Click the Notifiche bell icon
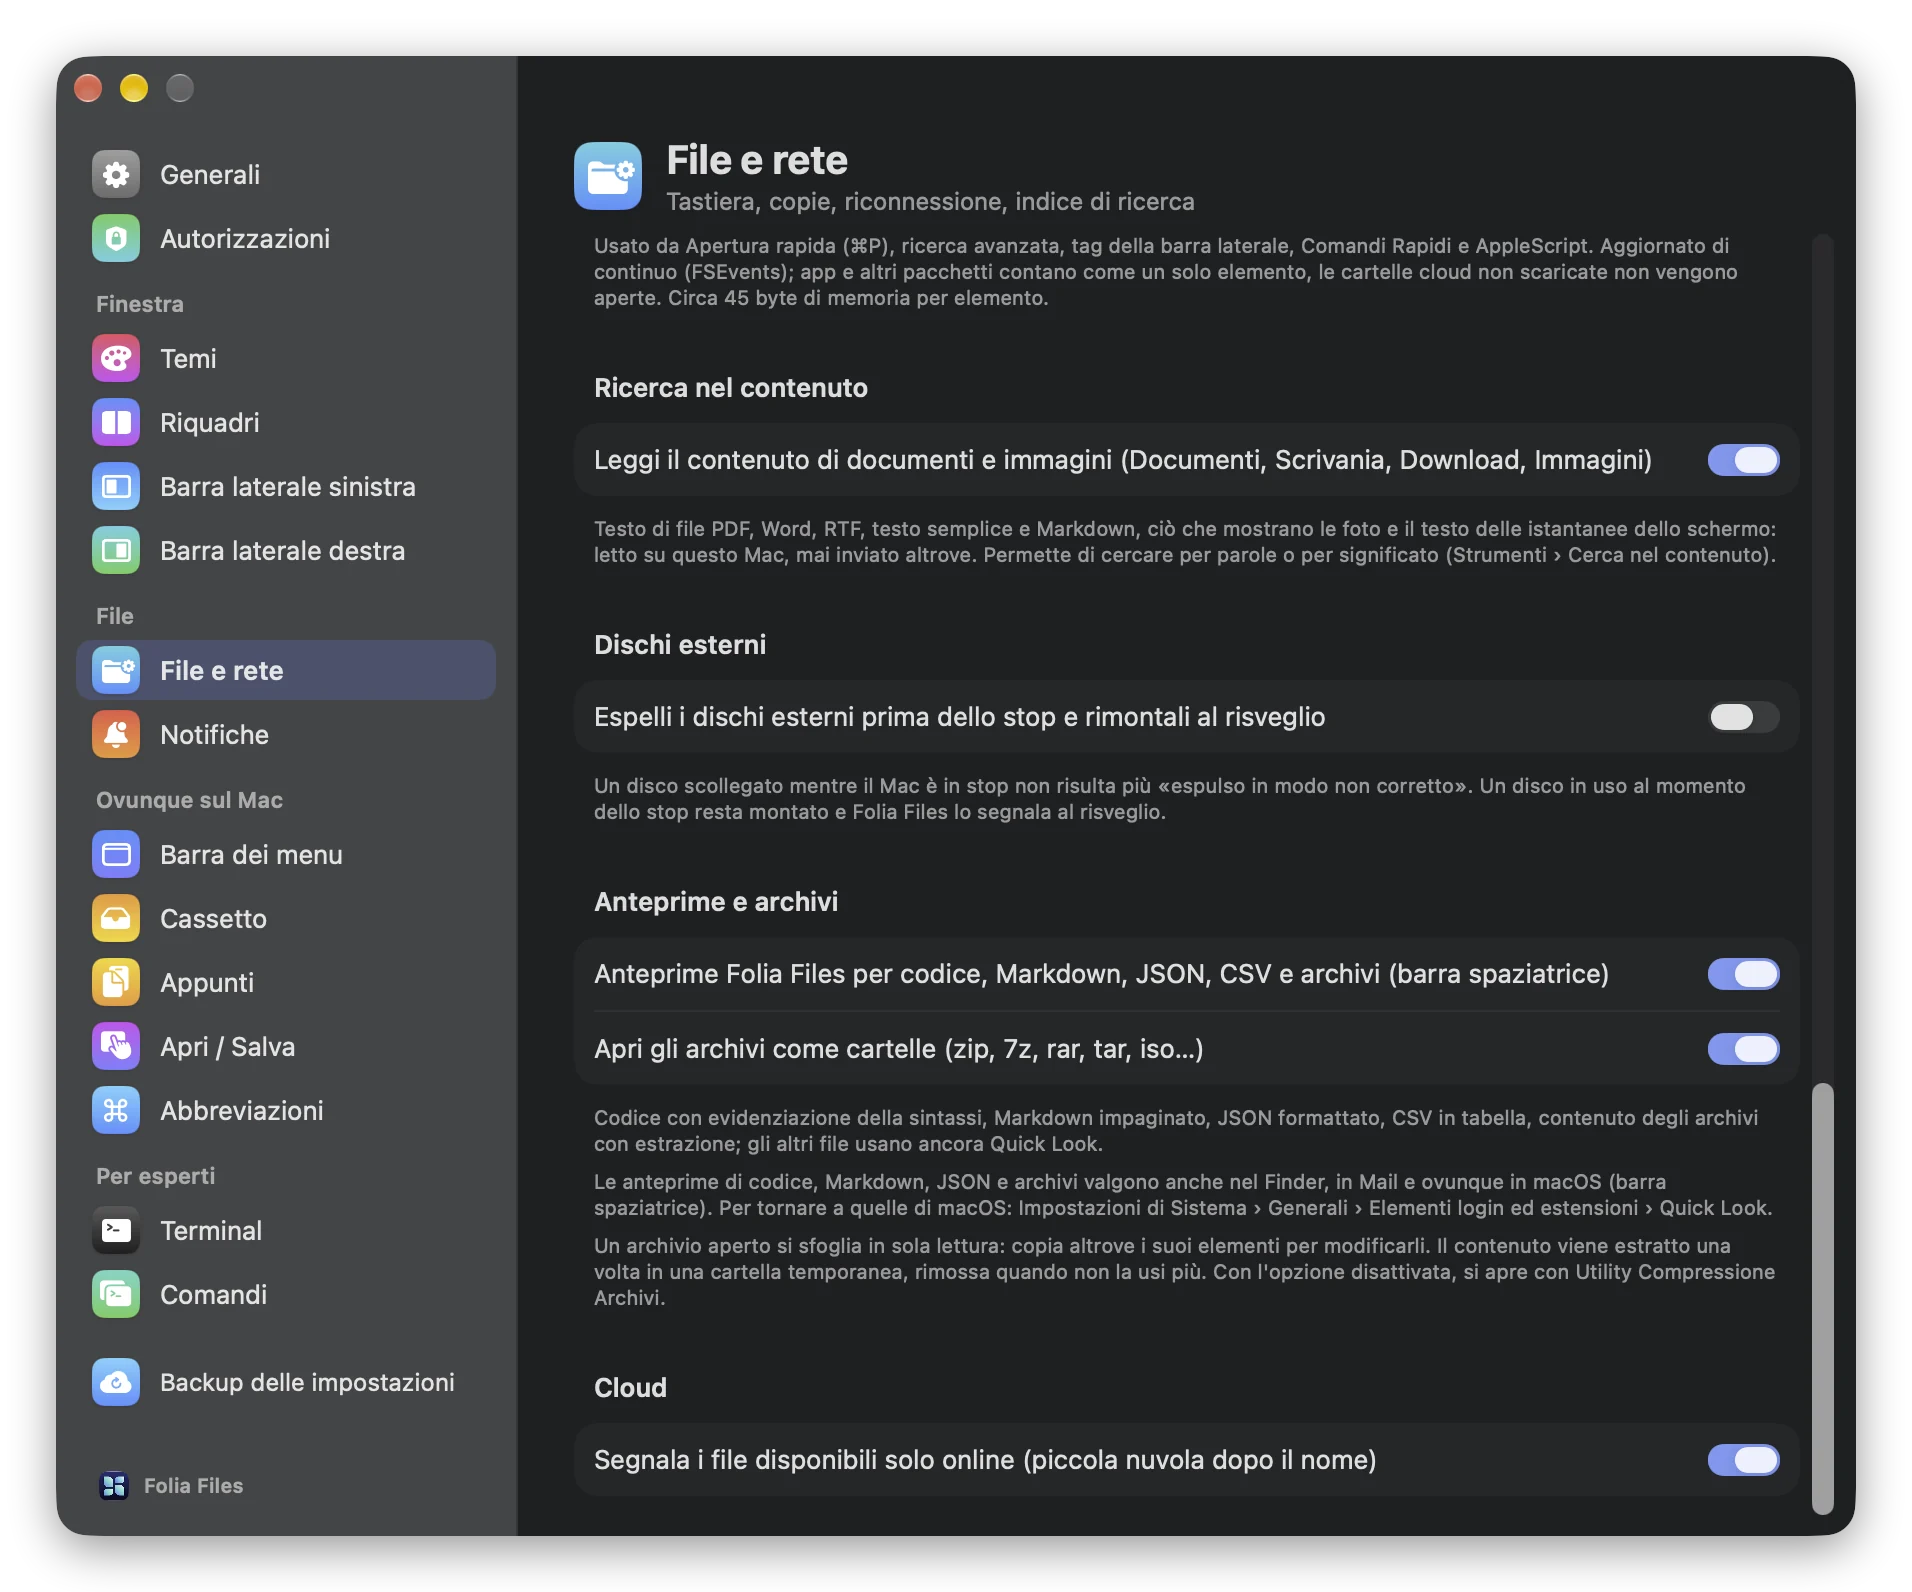 [x=116, y=735]
